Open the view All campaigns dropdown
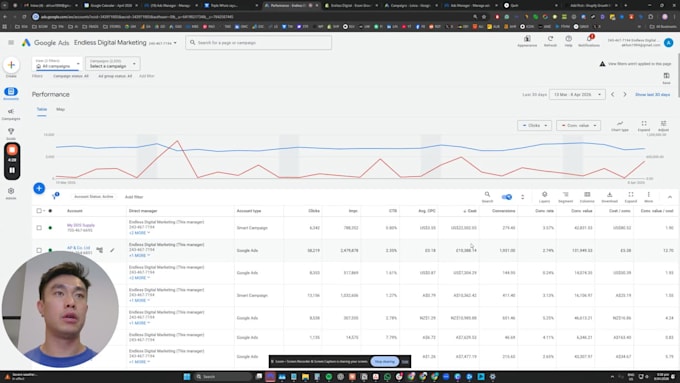Screen dimensions: 680x383 [57, 64]
